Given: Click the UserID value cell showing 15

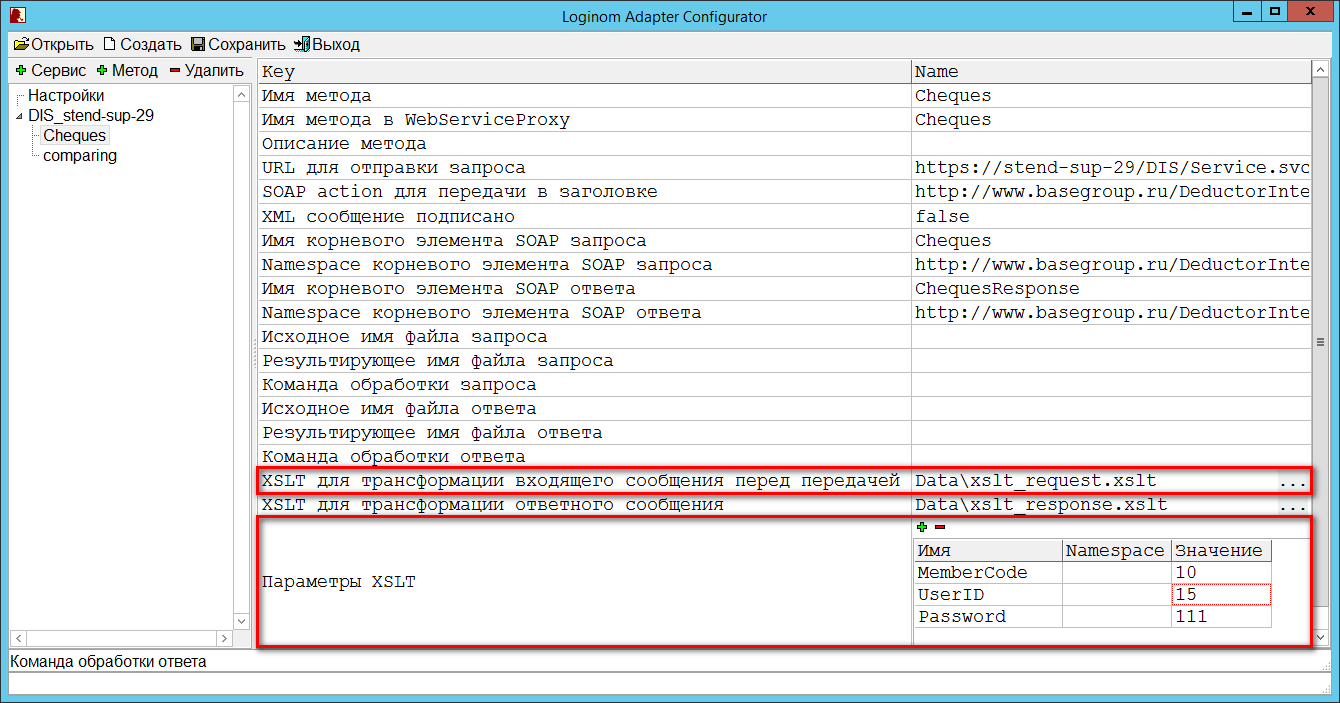Looking at the screenshot, I should click(1221, 594).
